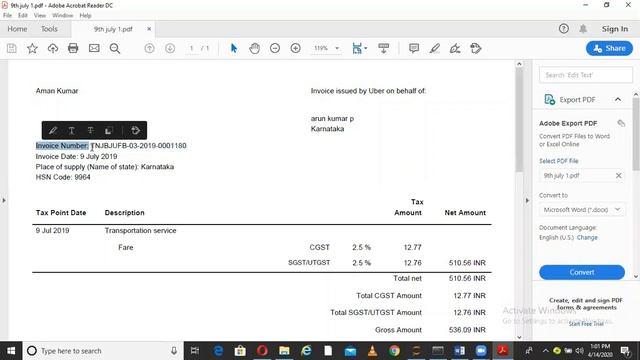640x360 pixels.
Task: Open the Convert to format dropdown
Action: [x=582, y=210]
